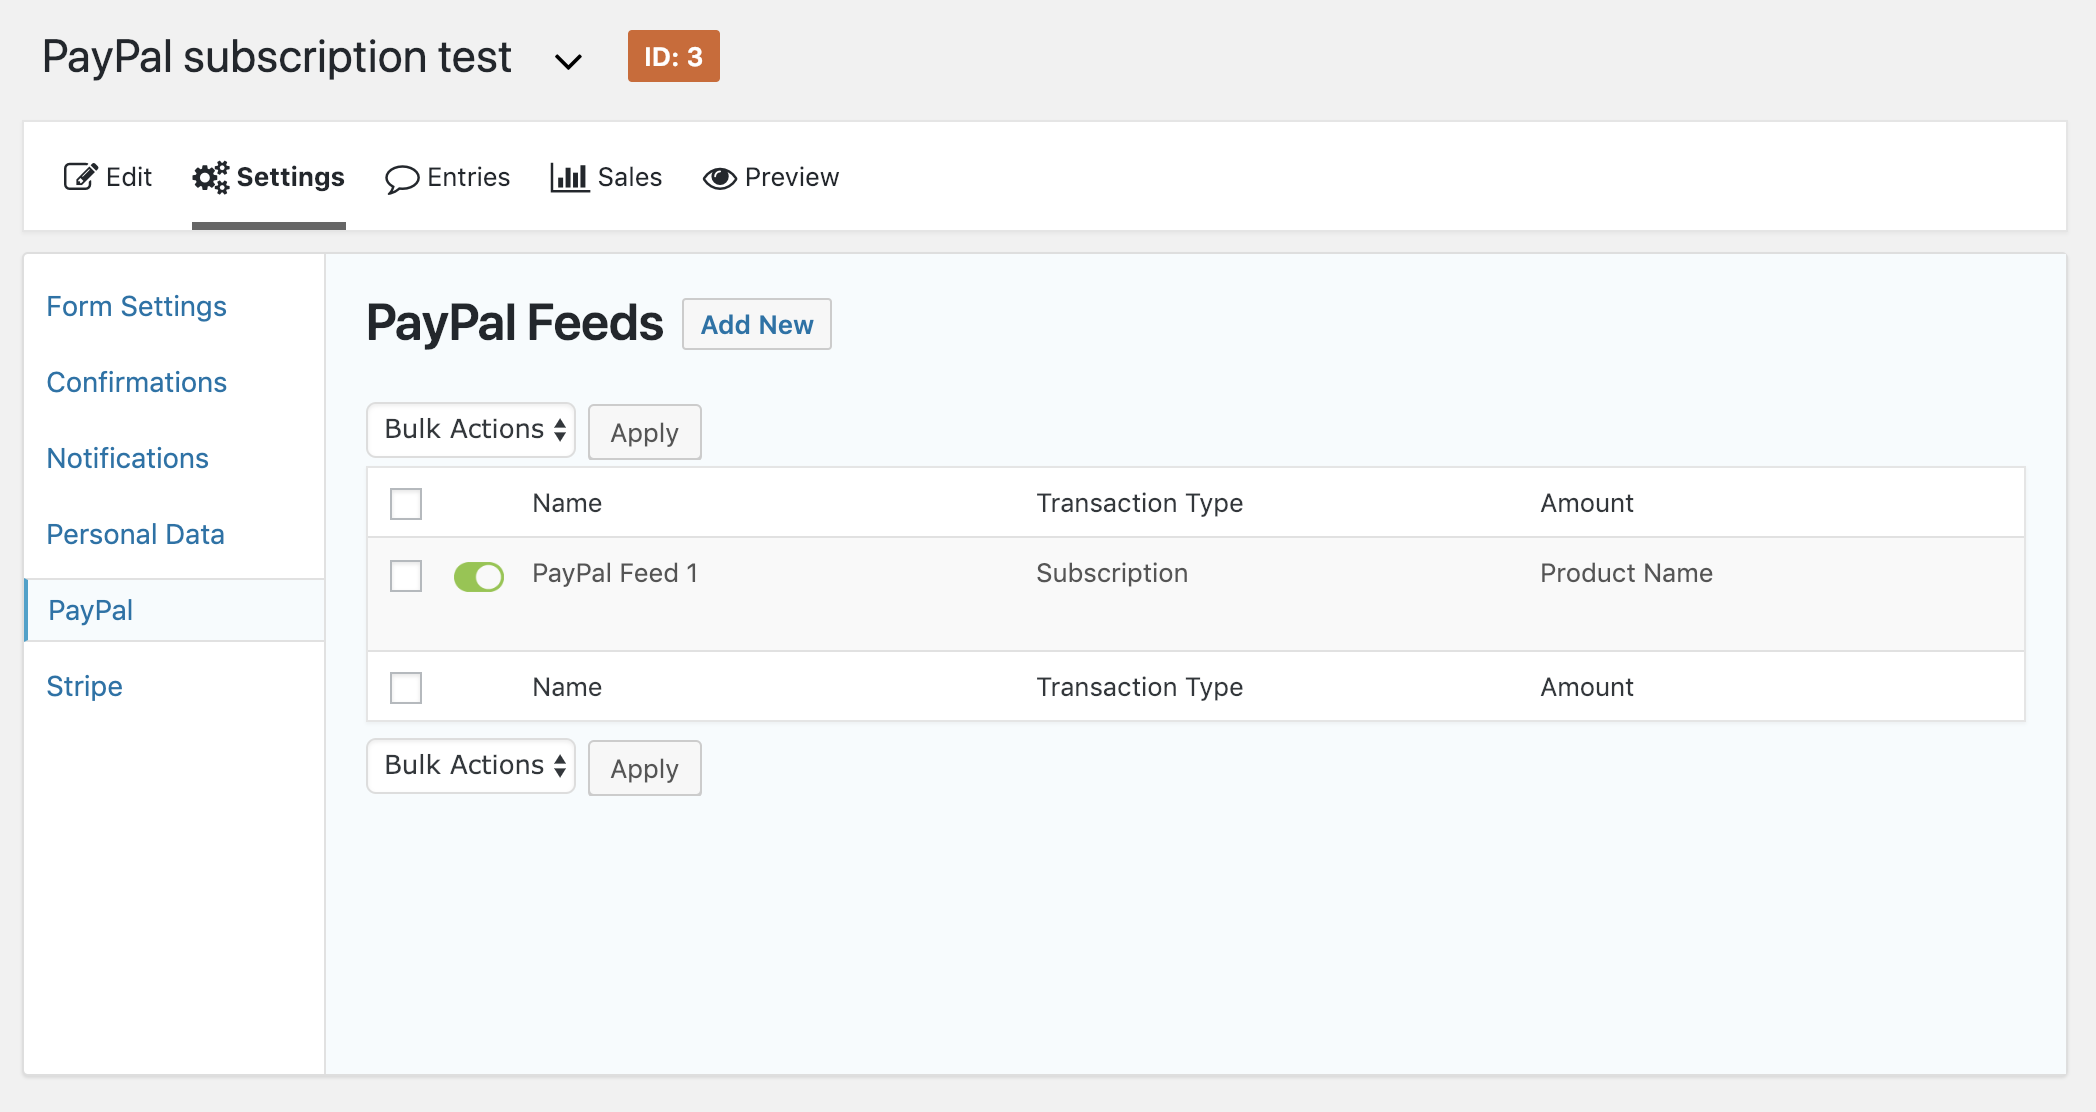Tick the select-all checkbox in table footer

pos(406,687)
